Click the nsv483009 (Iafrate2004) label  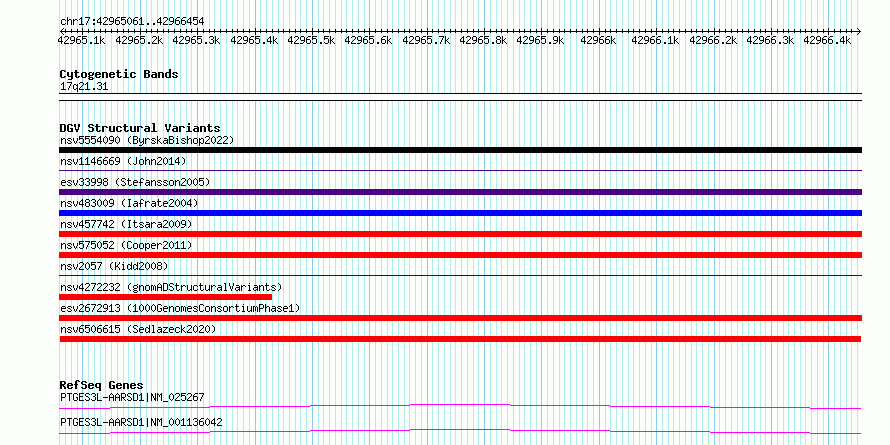tap(129, 203)
